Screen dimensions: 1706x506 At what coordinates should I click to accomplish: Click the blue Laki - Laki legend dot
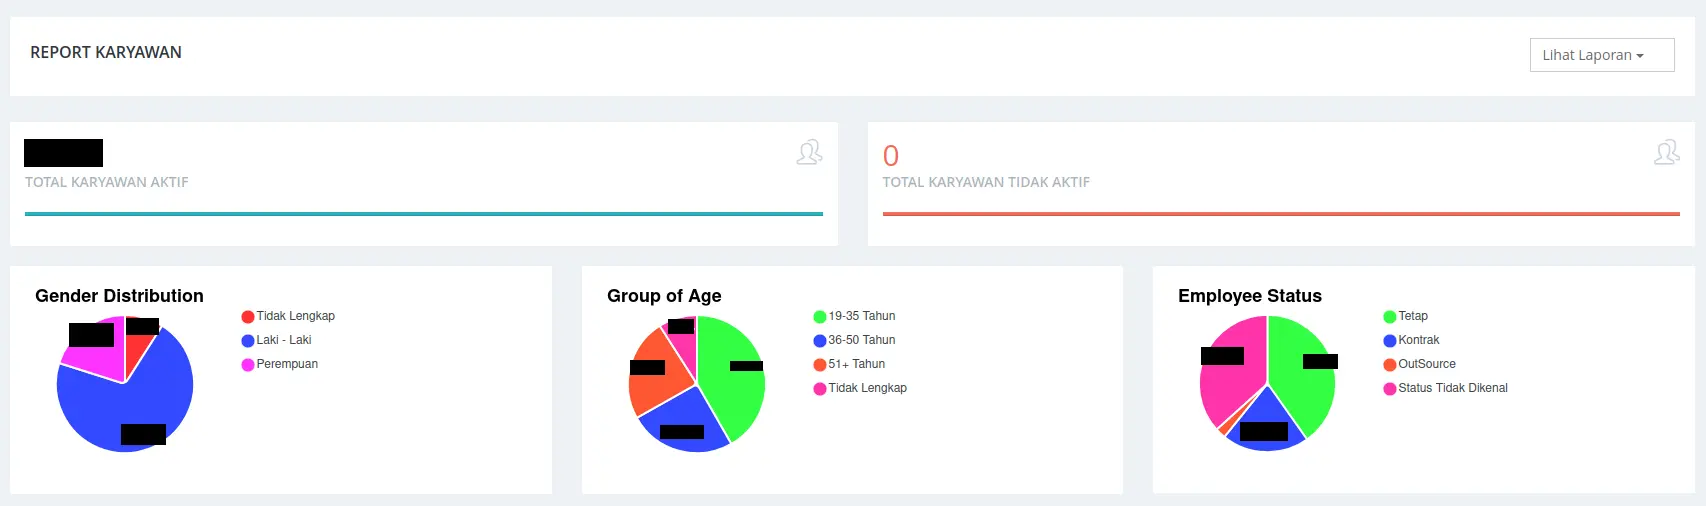(248, 341)
